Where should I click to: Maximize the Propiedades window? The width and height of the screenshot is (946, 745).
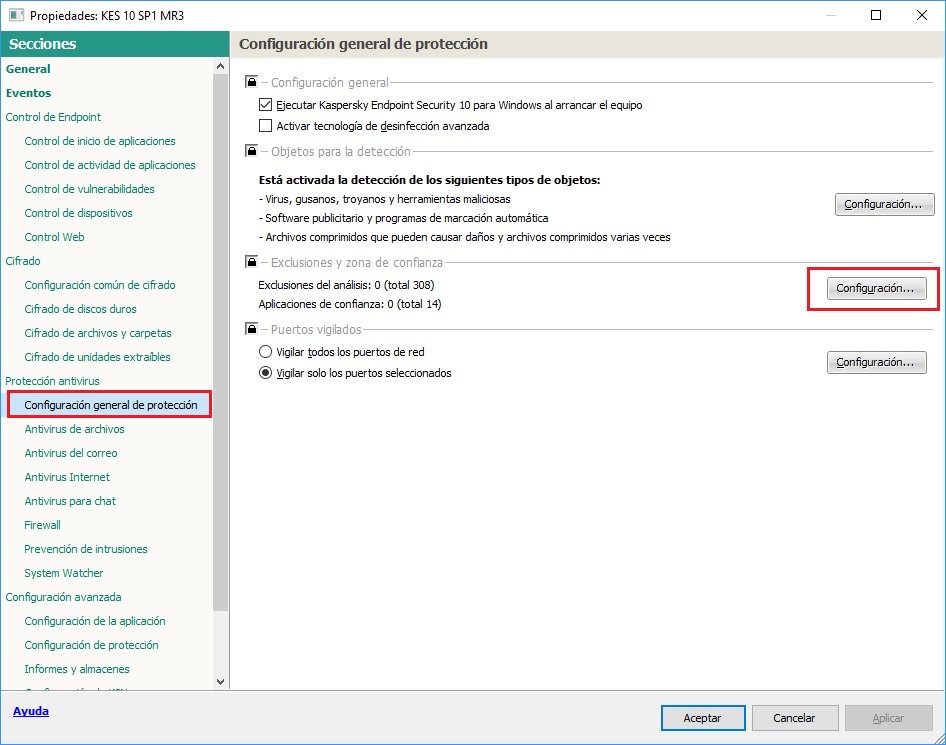[x=876, y=15]
